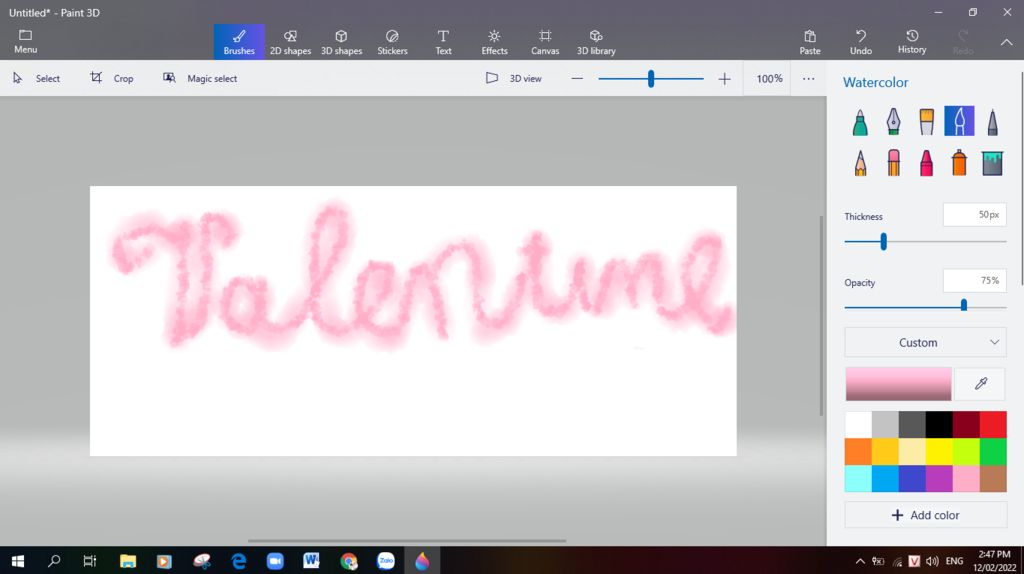The image size is (1024, 574).
Task: Open the Windows Start menu
Action: pyautogui.click(x=18, y=561)
